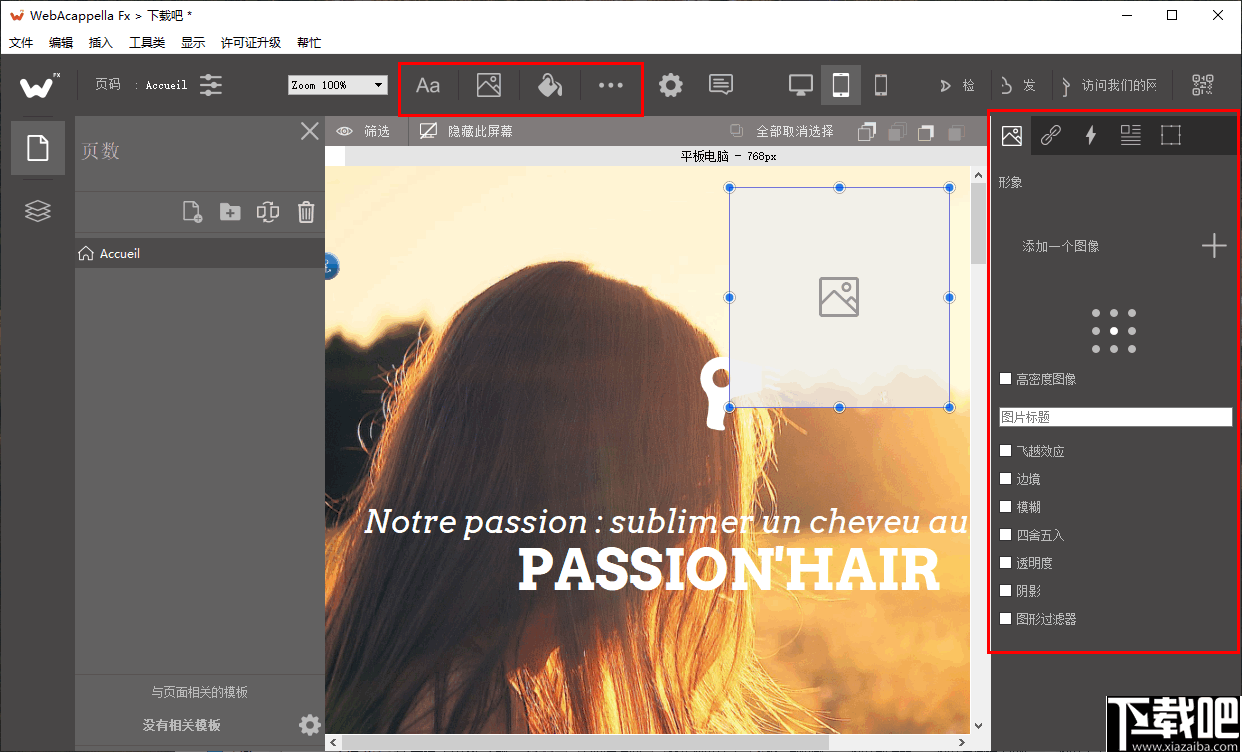Click the 图片标题 input field
The width and height of the screenshot is (1242, 752).
[x=1115, y=417]
